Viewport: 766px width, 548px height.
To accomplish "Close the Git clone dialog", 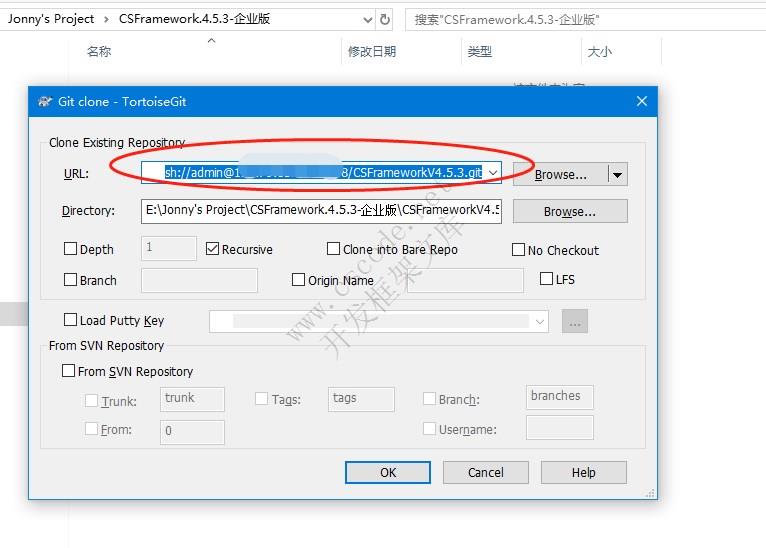I will tap(643, 101).
